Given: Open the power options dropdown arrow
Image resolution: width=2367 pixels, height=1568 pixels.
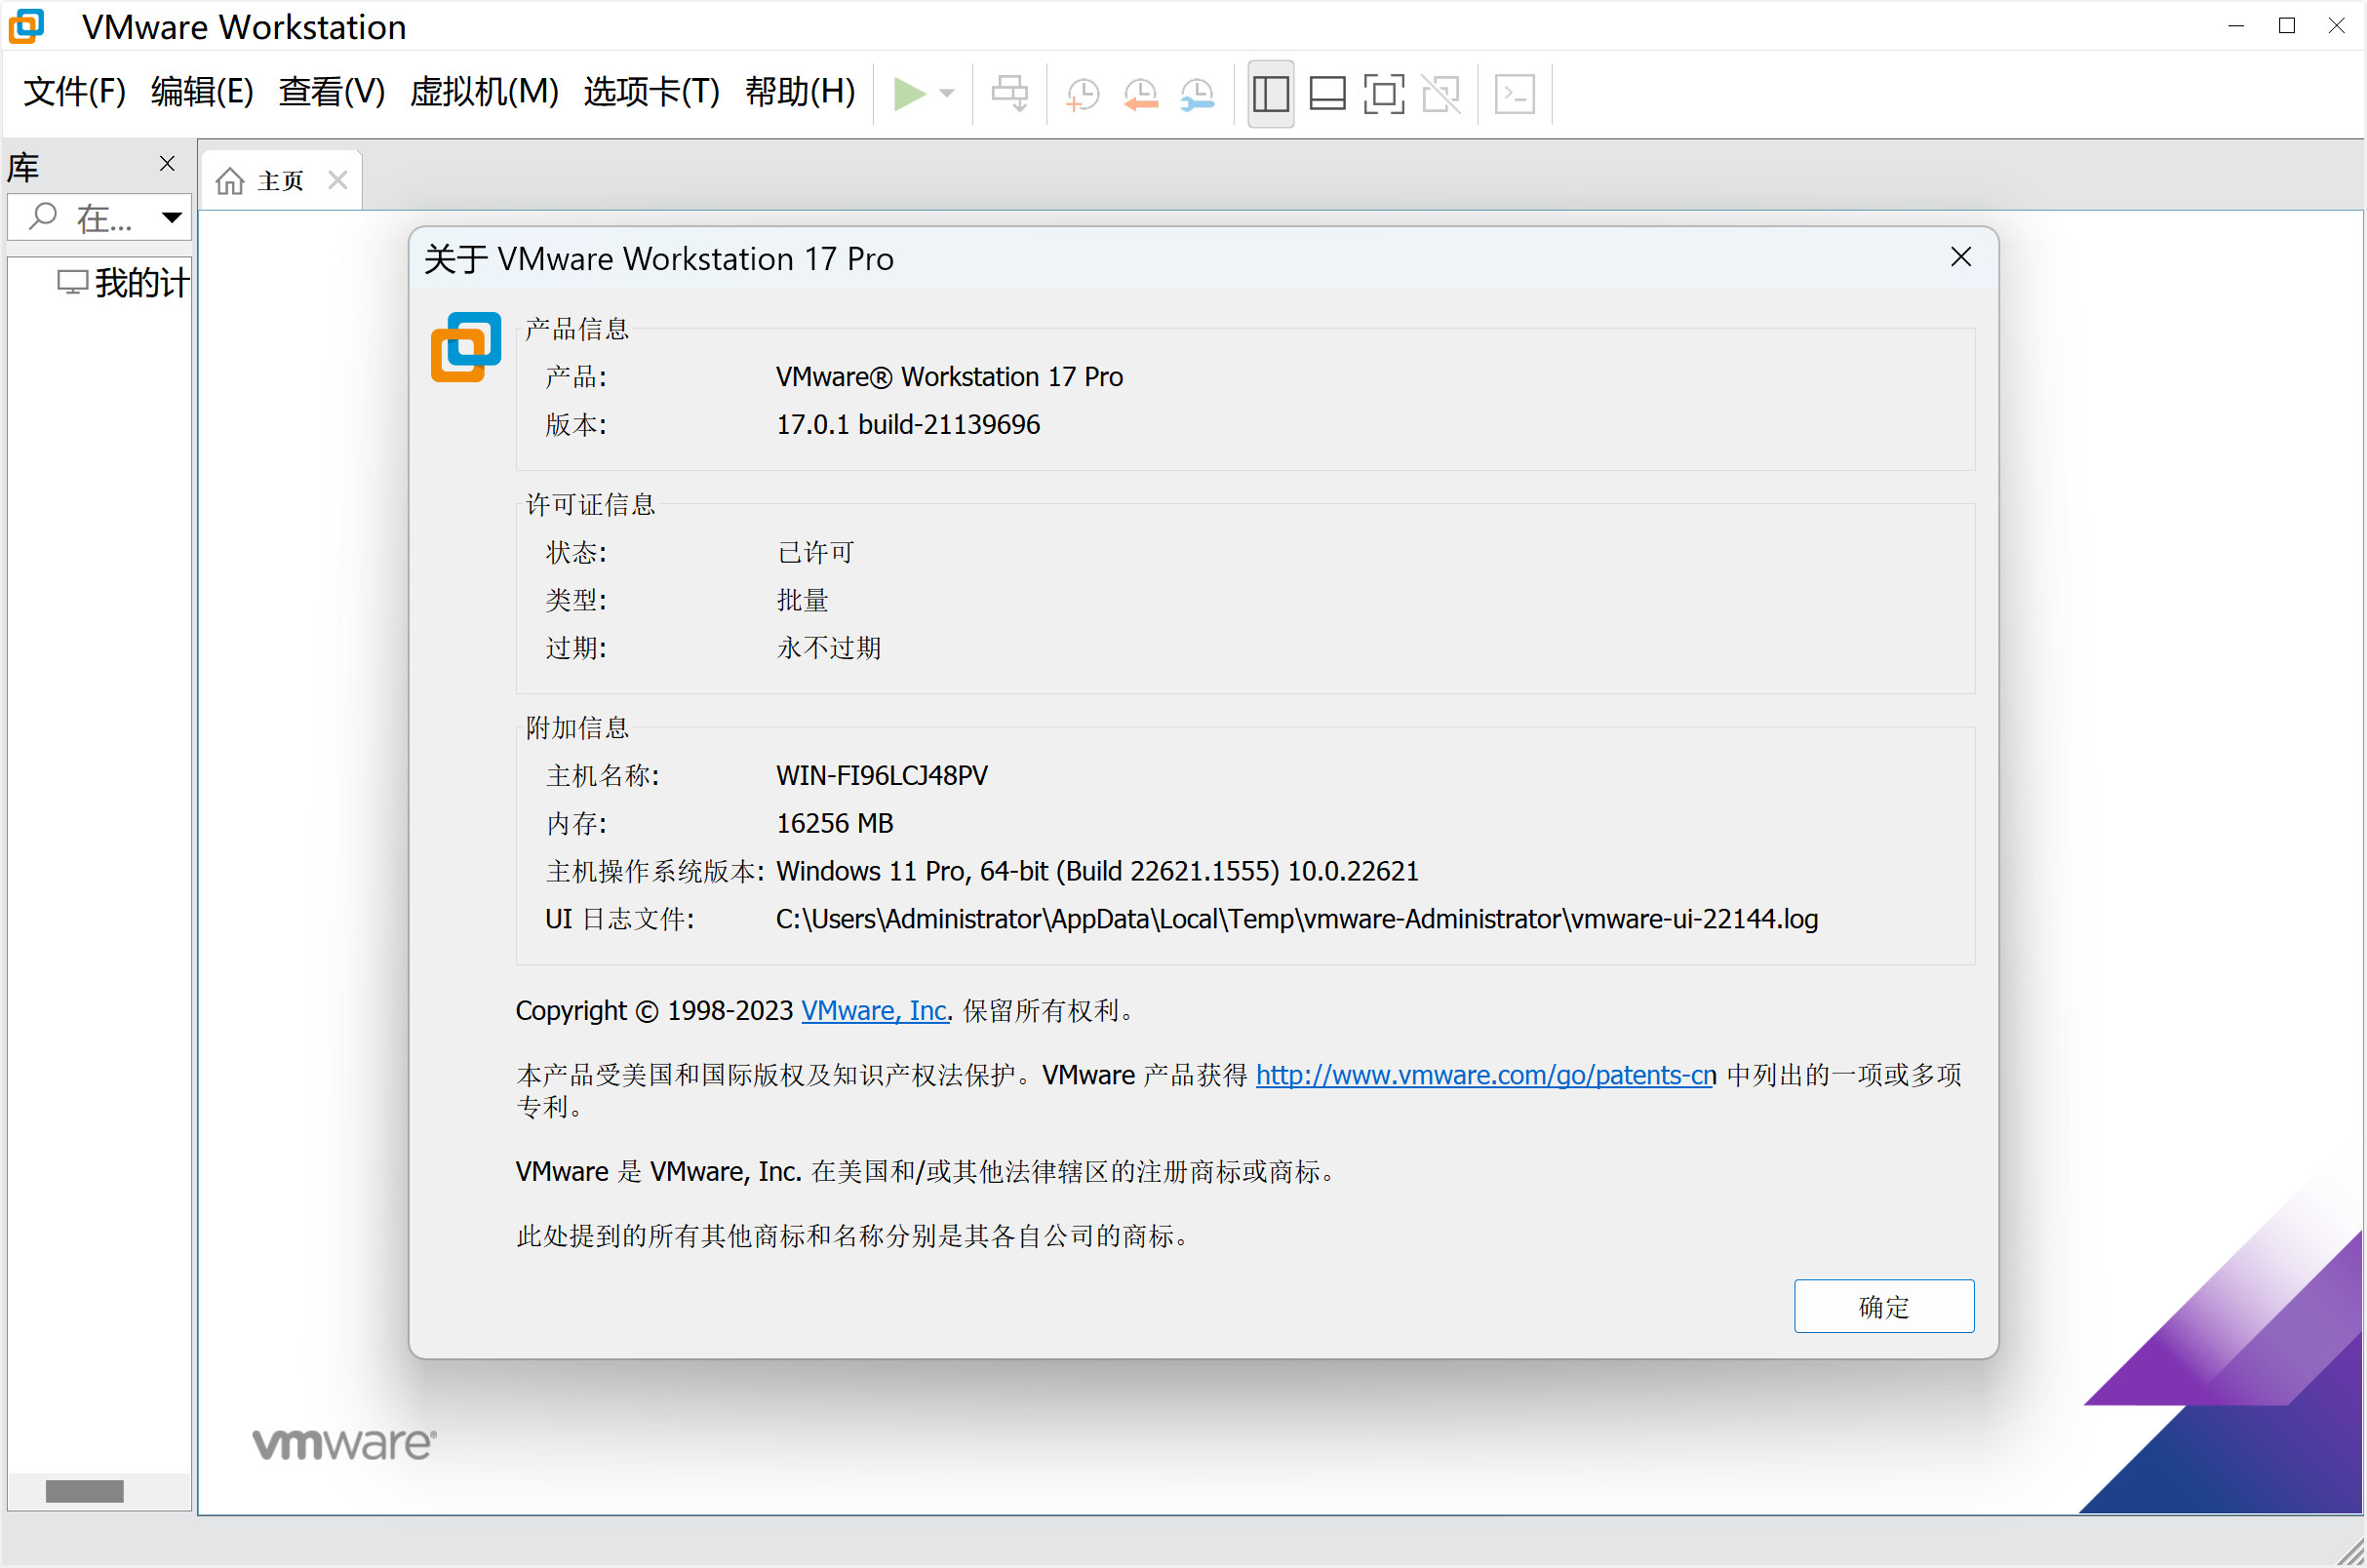Looking at the screenshot, I should click(x=947, y=94).
